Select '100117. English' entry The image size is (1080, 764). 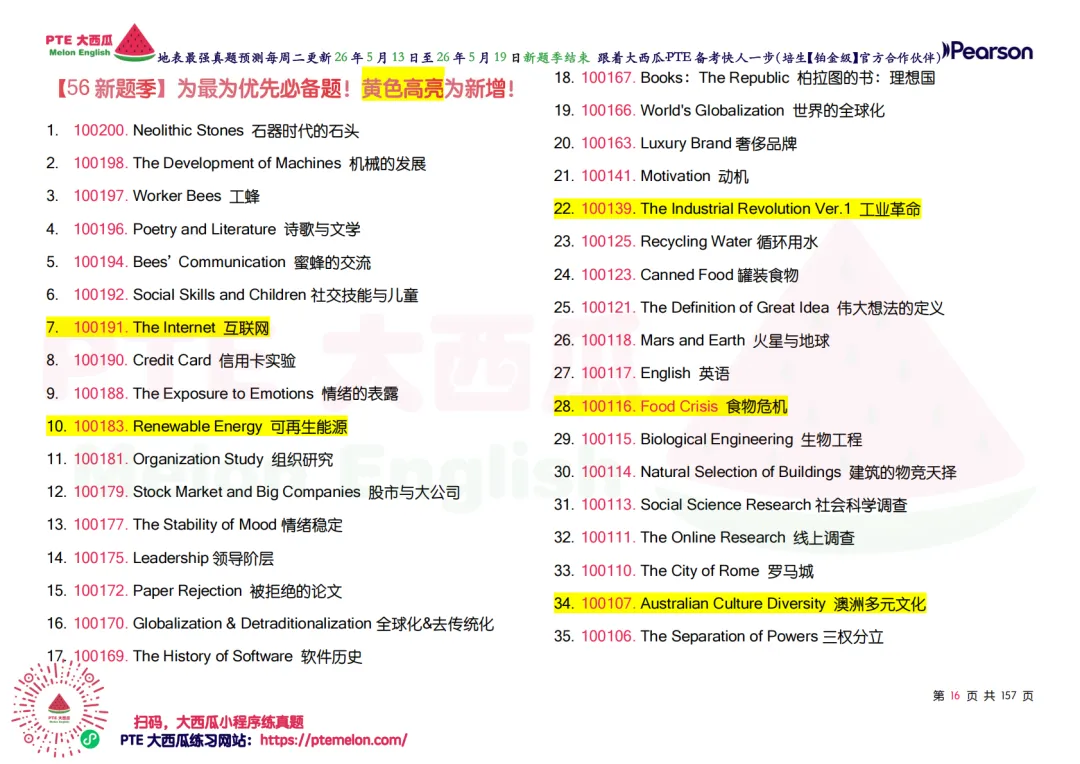point(641,373)
